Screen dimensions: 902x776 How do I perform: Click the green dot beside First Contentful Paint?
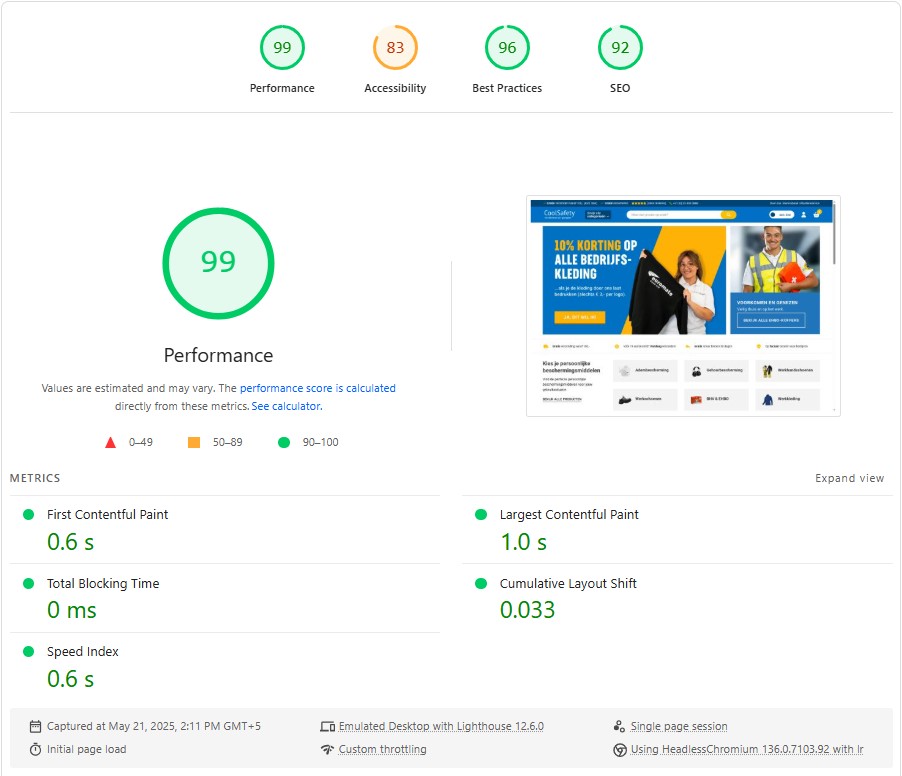[29, 514]
